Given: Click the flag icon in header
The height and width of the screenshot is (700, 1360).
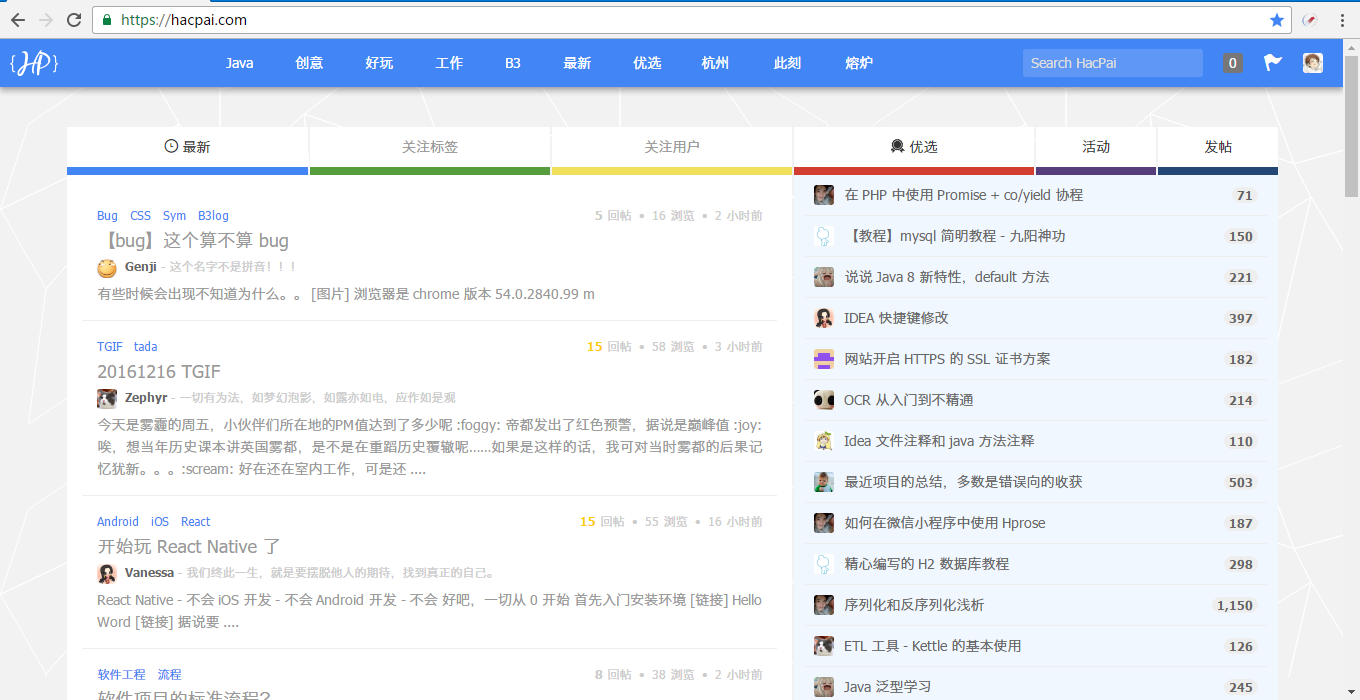Looking at the screenshot, I should 1272,63.
